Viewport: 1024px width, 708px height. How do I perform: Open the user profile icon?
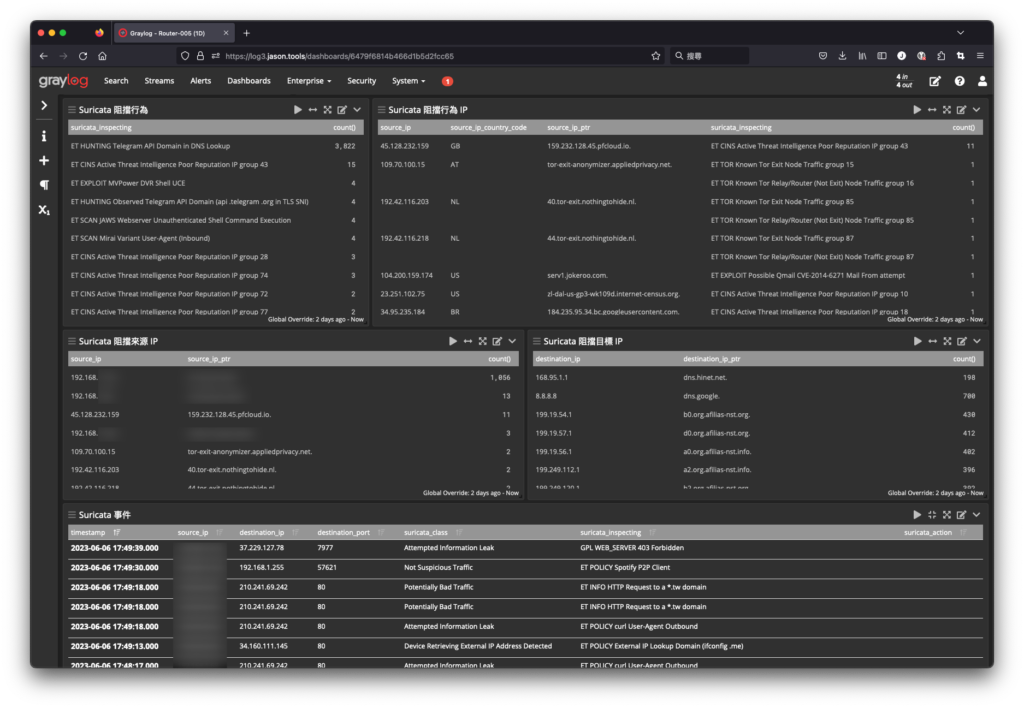pyautogui.click(x=982, y=81)
